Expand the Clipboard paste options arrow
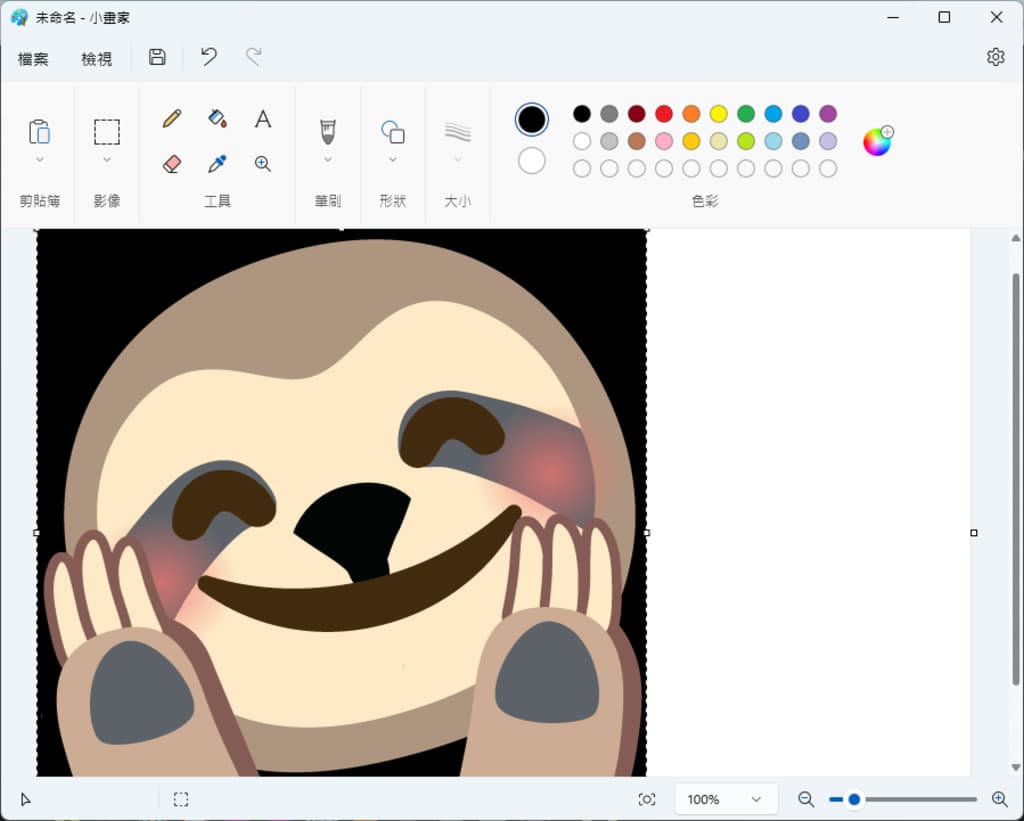1024x821 pixels. click(40, 159)
